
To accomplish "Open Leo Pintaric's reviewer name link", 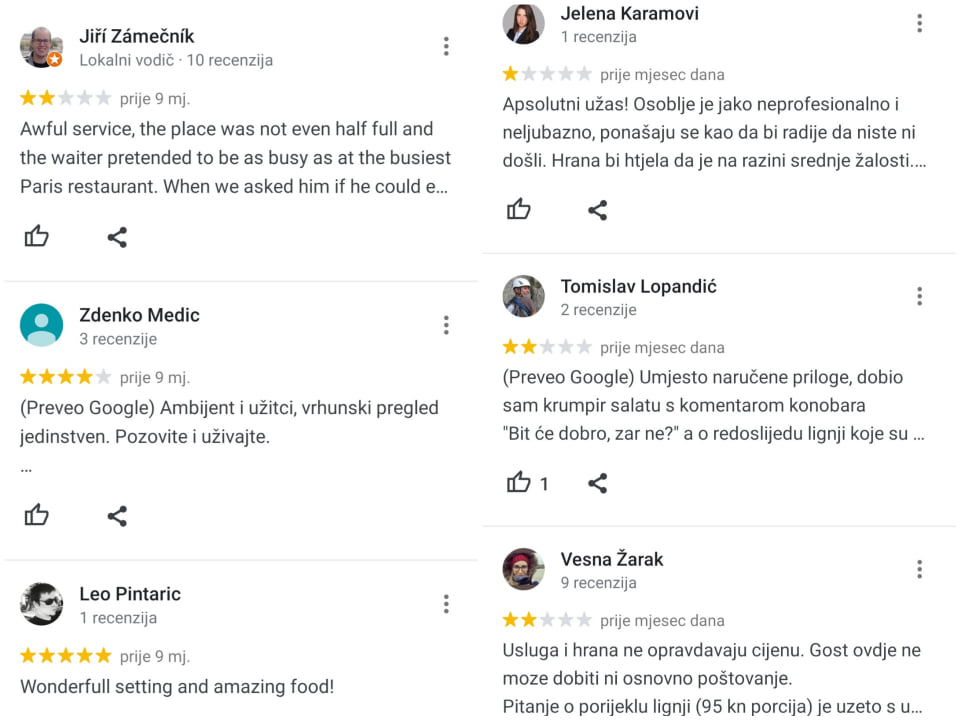I will (130, 594).
